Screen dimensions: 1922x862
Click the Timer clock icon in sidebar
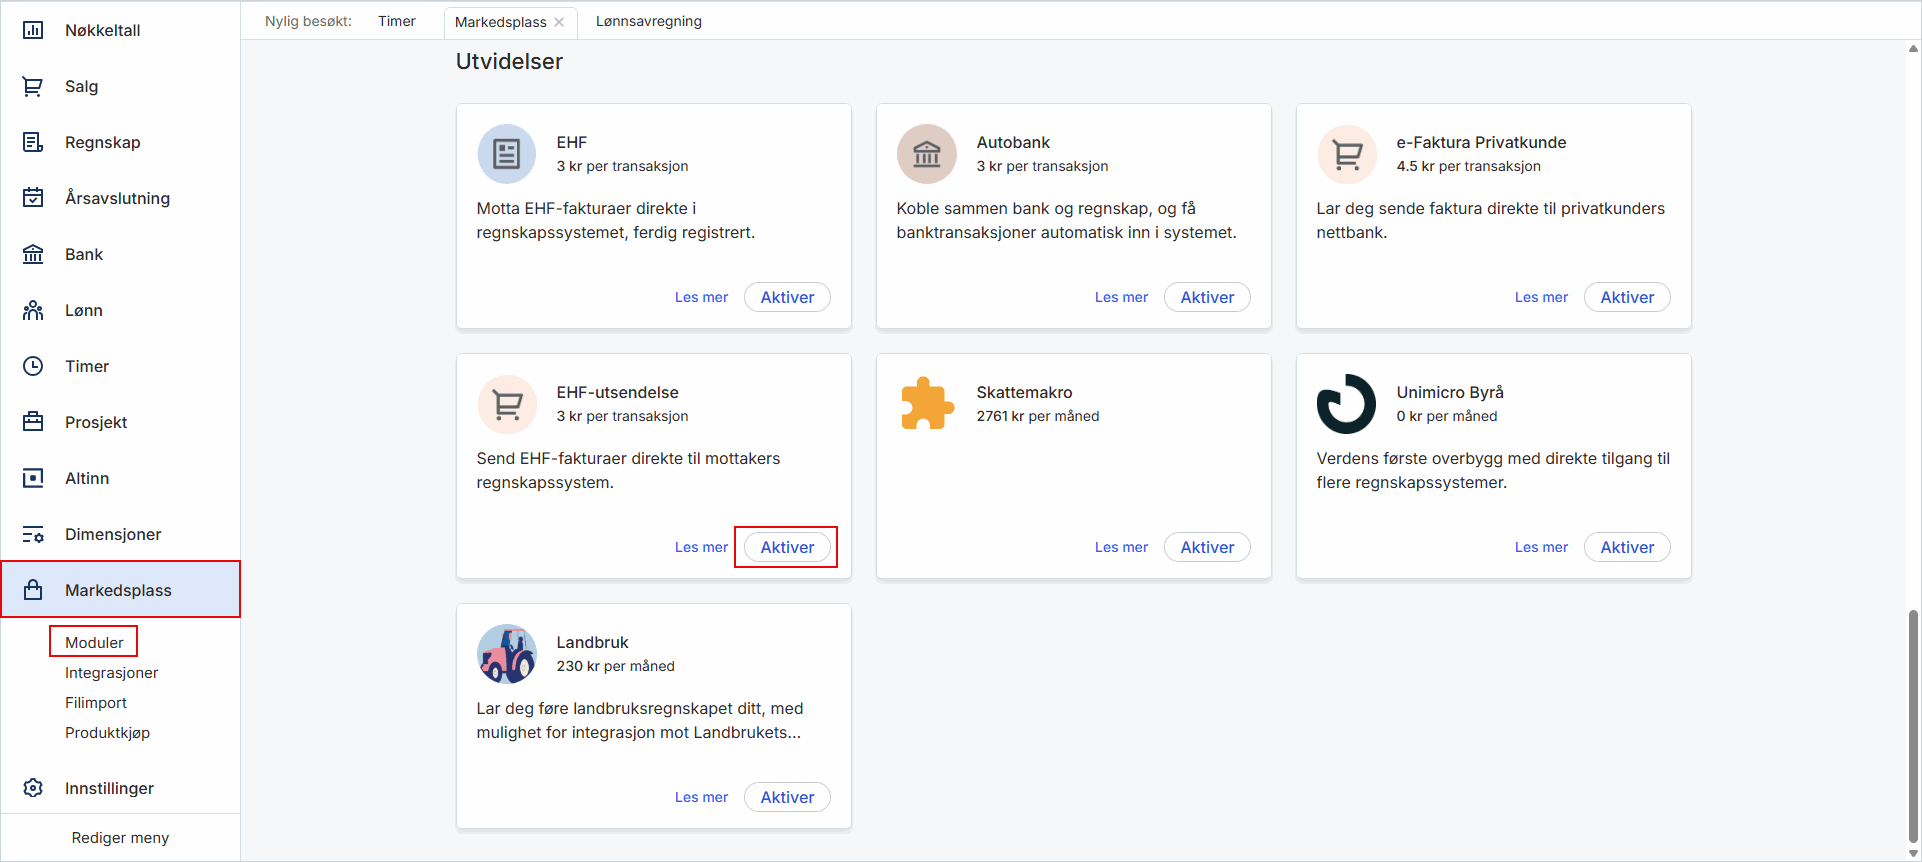tap(33, 366)
